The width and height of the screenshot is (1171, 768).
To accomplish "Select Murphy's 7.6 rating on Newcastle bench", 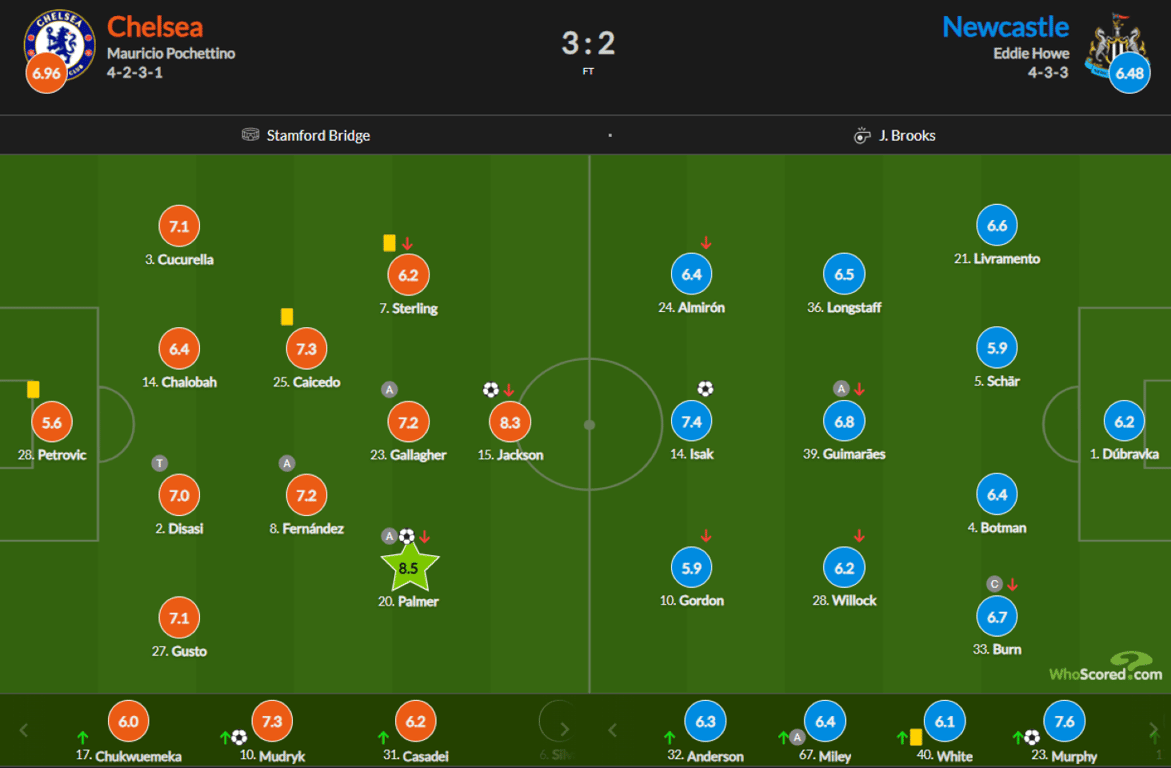I will [1063, 721].
